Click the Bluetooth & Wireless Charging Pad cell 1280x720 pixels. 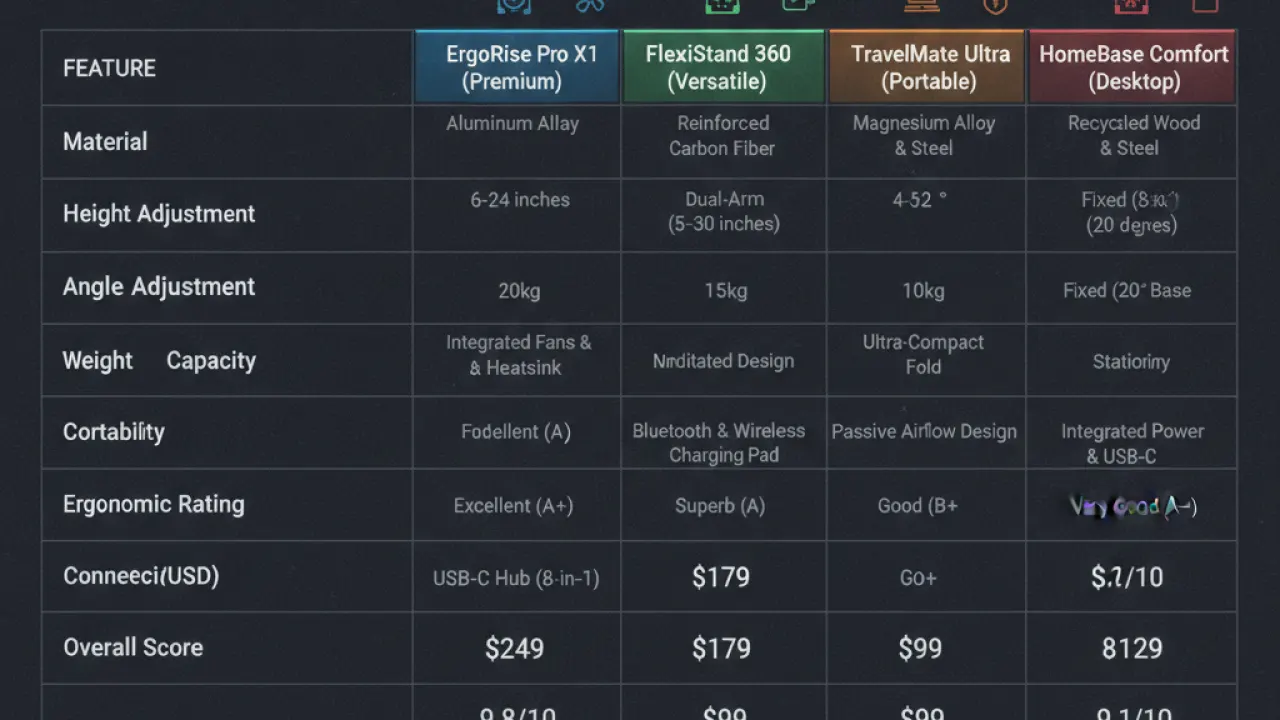(719, 443)
